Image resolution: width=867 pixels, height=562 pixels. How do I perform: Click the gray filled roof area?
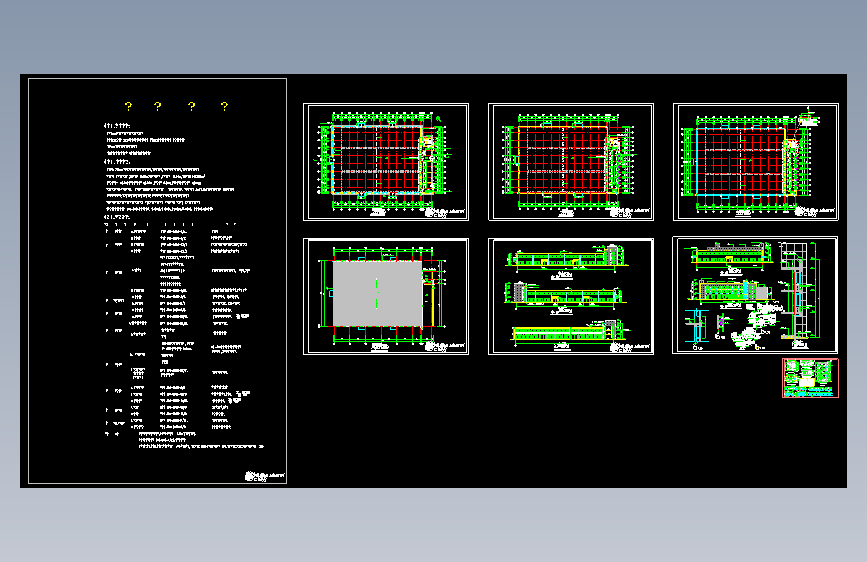[378, 294]
